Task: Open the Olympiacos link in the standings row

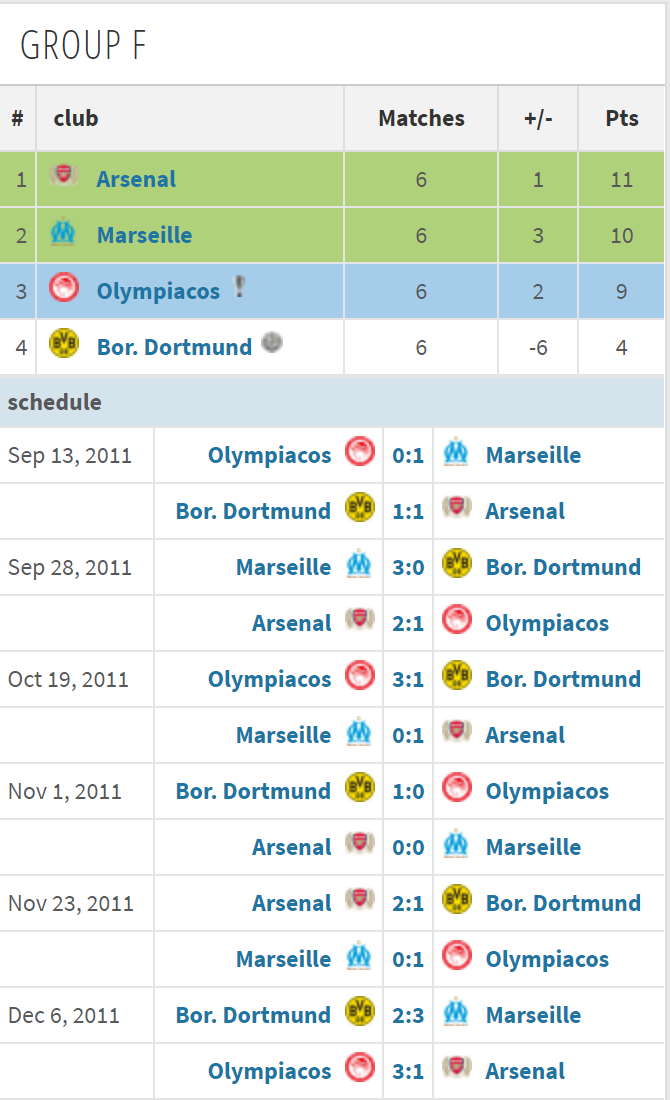Action: (x=158, y=291)
